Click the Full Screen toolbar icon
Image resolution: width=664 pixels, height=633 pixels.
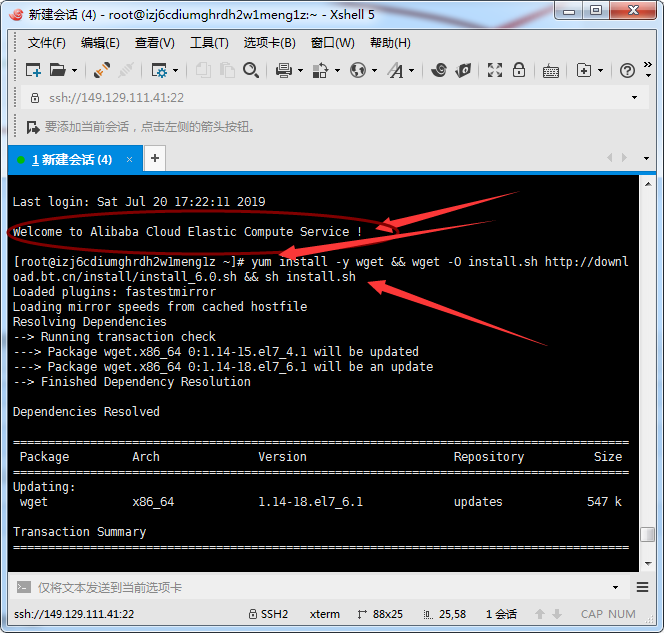click(494, 70)
